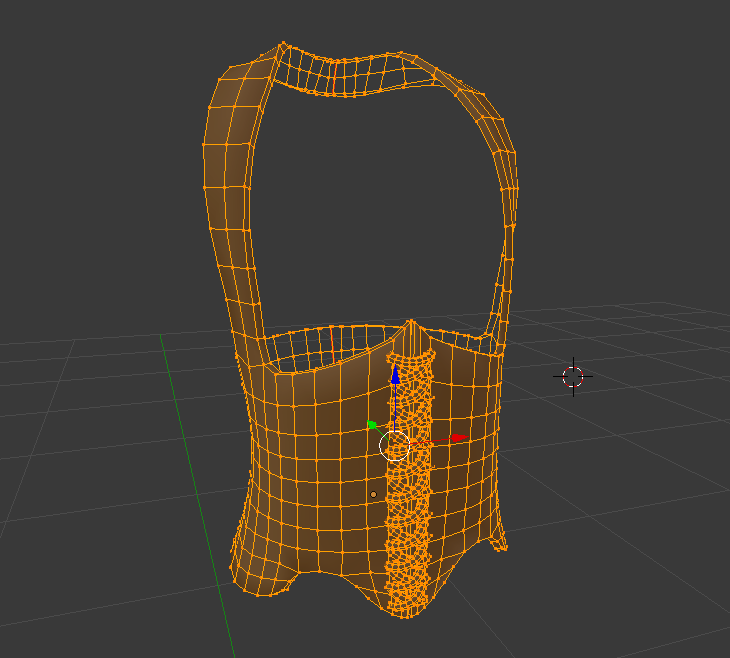Click the 3D cursor crosshair
Screen dimensions: 730x658
tap(573, 377)
